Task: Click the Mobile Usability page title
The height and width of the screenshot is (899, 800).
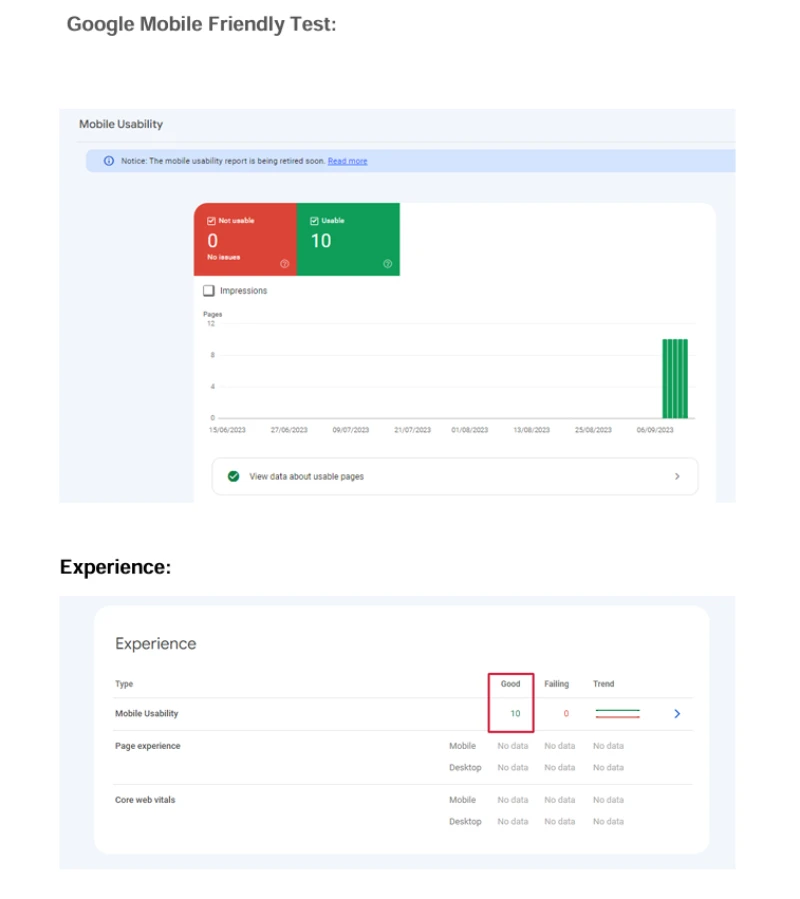Action: (121, 124)
